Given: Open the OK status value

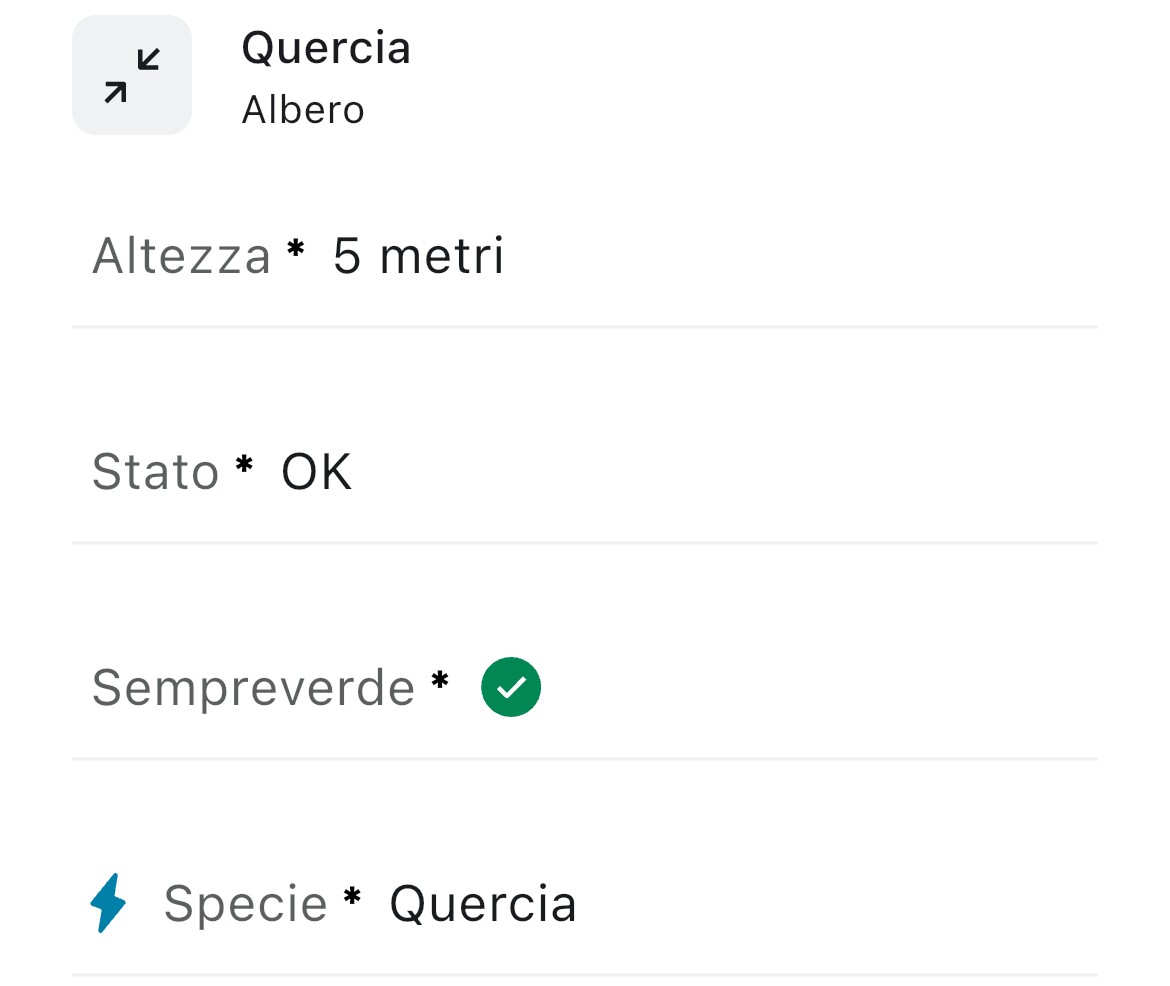Looking at the screenshot, I should coord(316,472).
